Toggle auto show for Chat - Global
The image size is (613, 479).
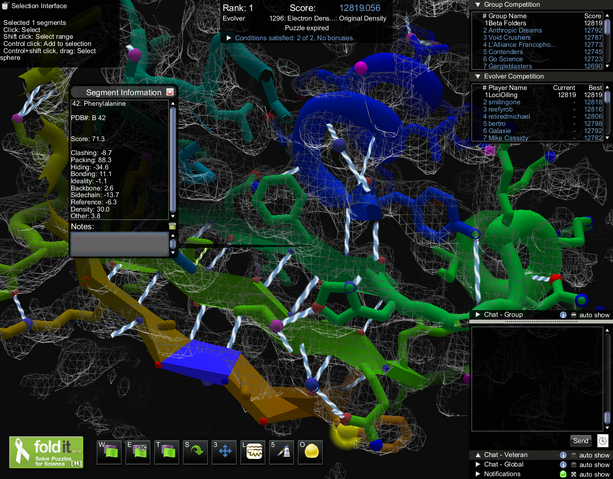(x=590, y=465)
